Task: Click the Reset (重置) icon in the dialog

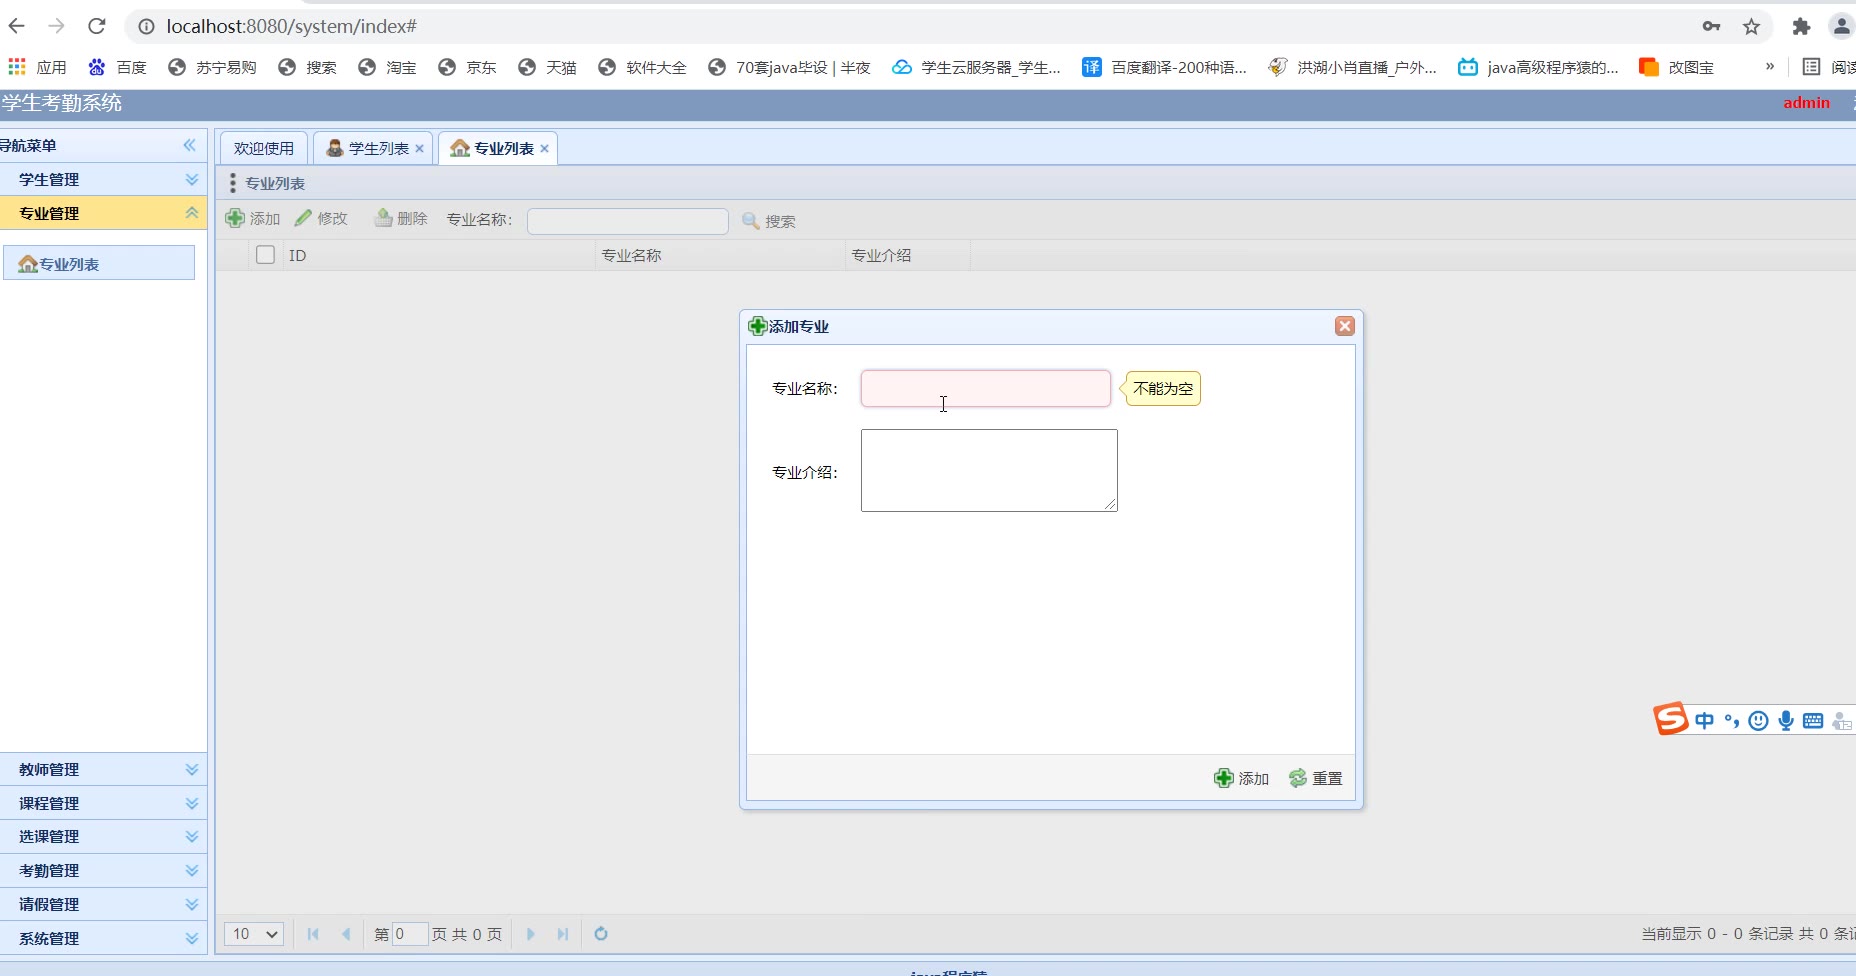Action: (x=1298, y=778)
